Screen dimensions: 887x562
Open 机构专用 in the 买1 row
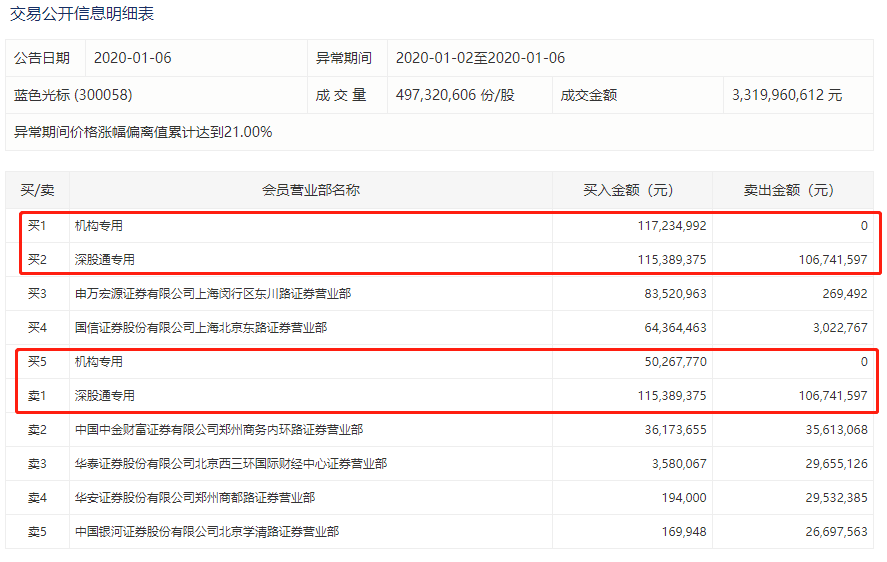(x=99, y=226)
